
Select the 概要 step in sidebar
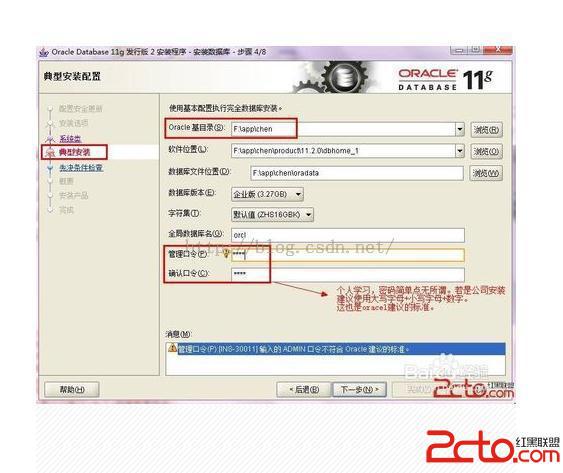coord(66,181)
